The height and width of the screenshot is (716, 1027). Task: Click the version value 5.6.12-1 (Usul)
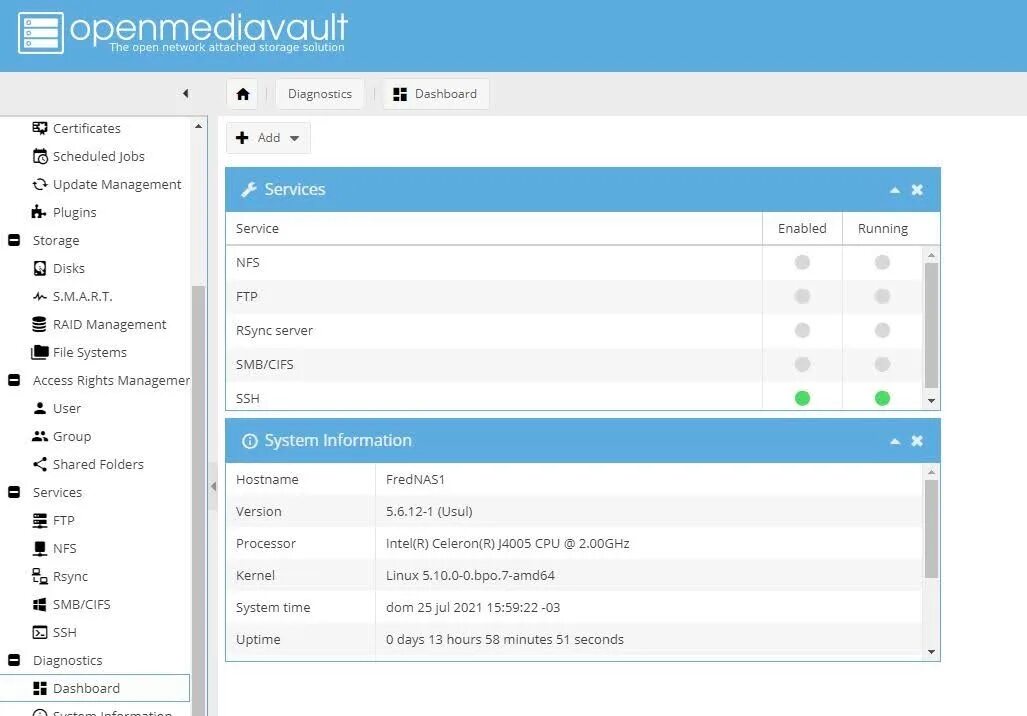(x=429, y=511)
